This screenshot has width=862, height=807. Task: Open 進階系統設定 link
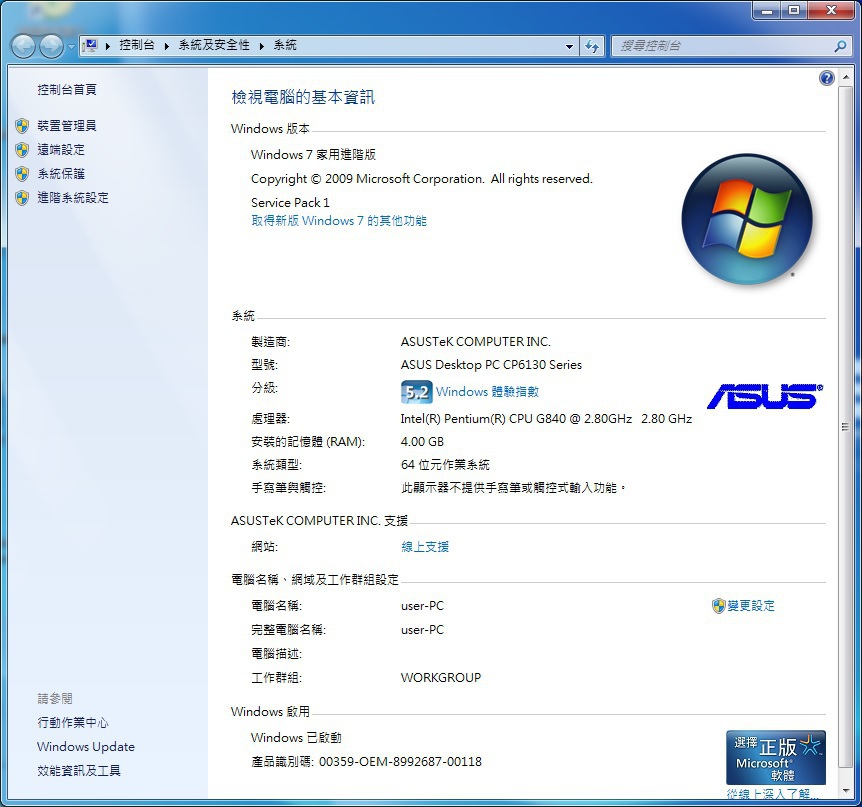[73, 198]
